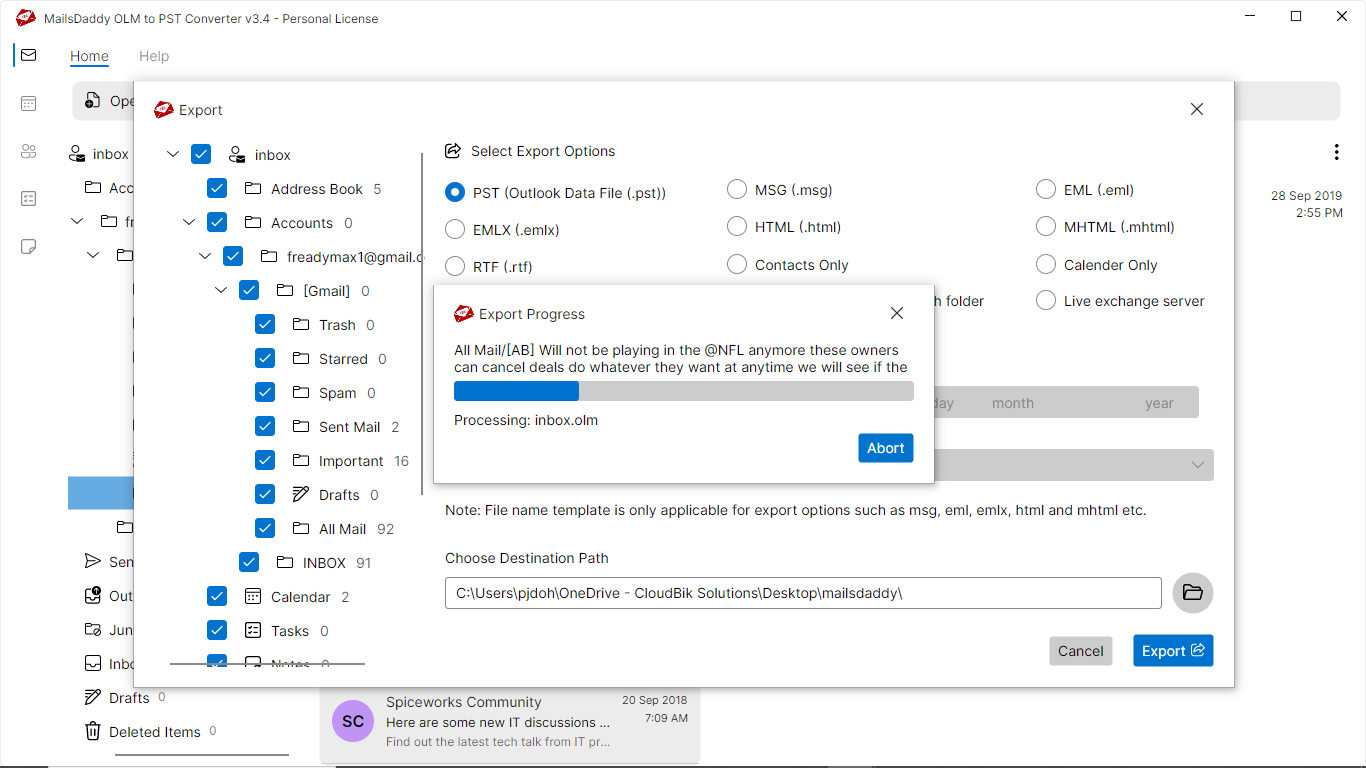Open the Spiceworks Community email

point(510,724)
